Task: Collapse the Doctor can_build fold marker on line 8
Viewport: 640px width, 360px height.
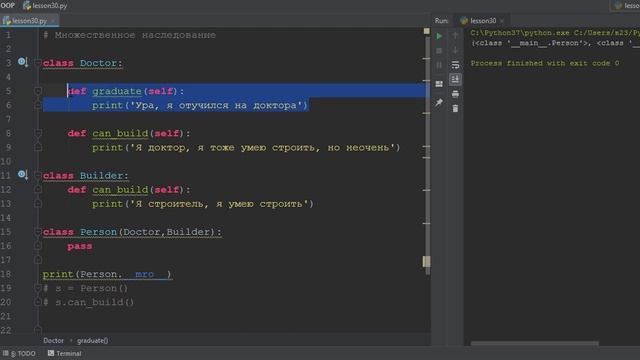Action: pos(38,133)
